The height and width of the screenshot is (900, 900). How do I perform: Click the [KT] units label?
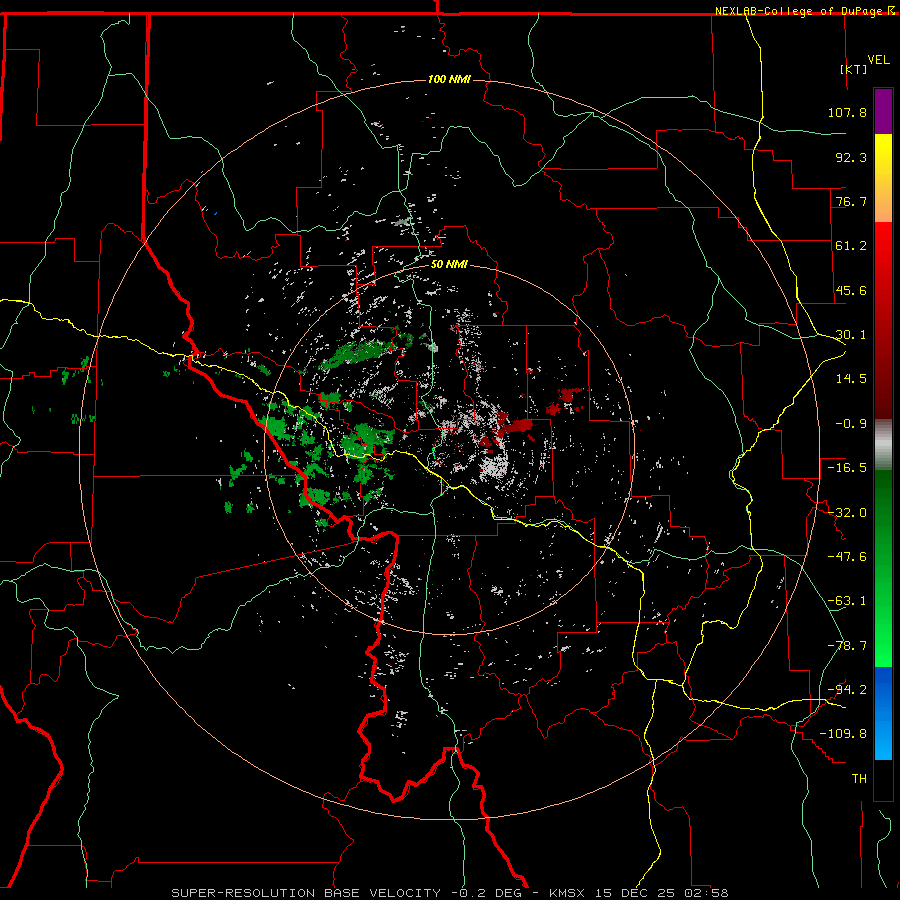854,69
